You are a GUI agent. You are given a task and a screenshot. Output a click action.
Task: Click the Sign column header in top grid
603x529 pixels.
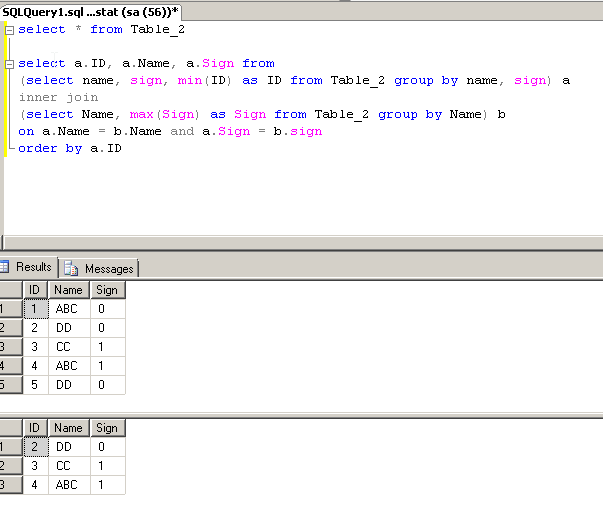107,290
